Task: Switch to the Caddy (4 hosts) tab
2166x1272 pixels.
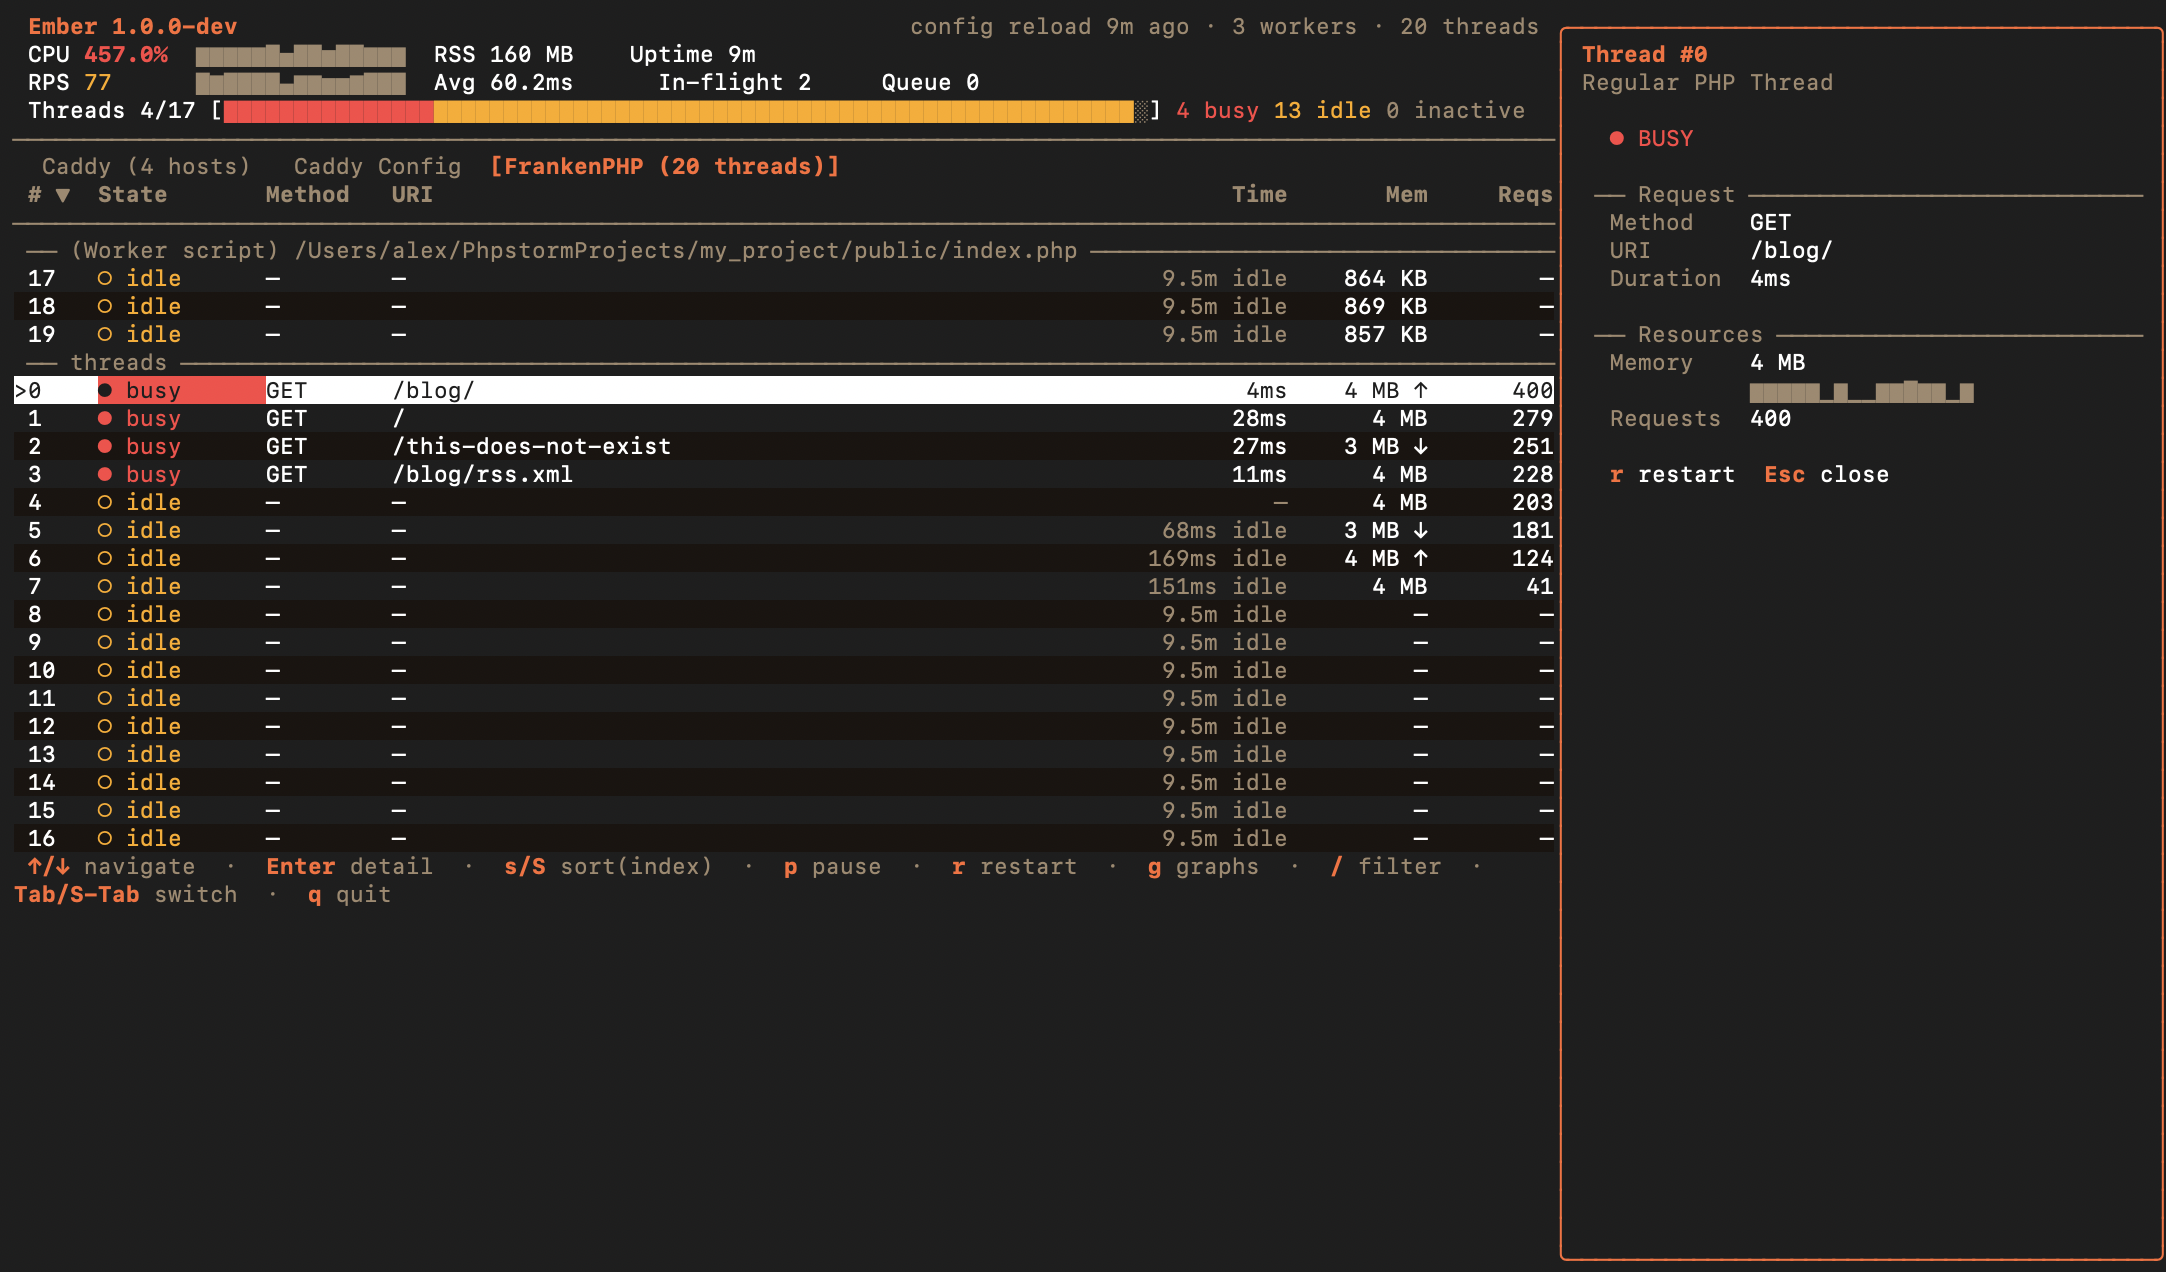Action: 145,166
